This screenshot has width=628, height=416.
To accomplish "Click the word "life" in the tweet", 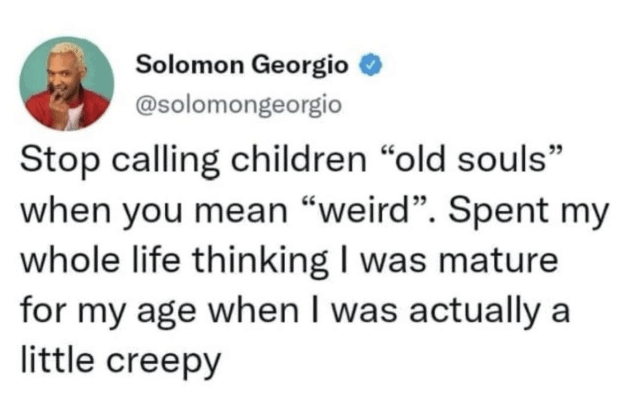I will pos(140,262).
